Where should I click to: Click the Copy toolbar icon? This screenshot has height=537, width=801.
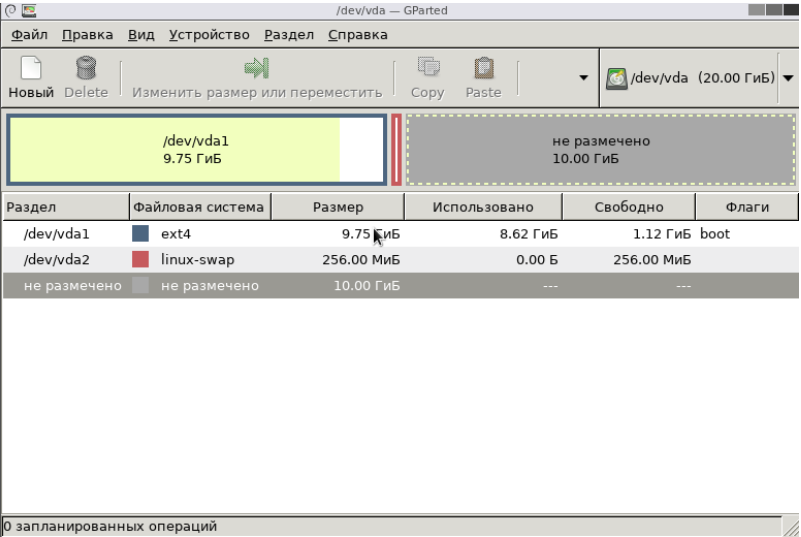point(428,67)
